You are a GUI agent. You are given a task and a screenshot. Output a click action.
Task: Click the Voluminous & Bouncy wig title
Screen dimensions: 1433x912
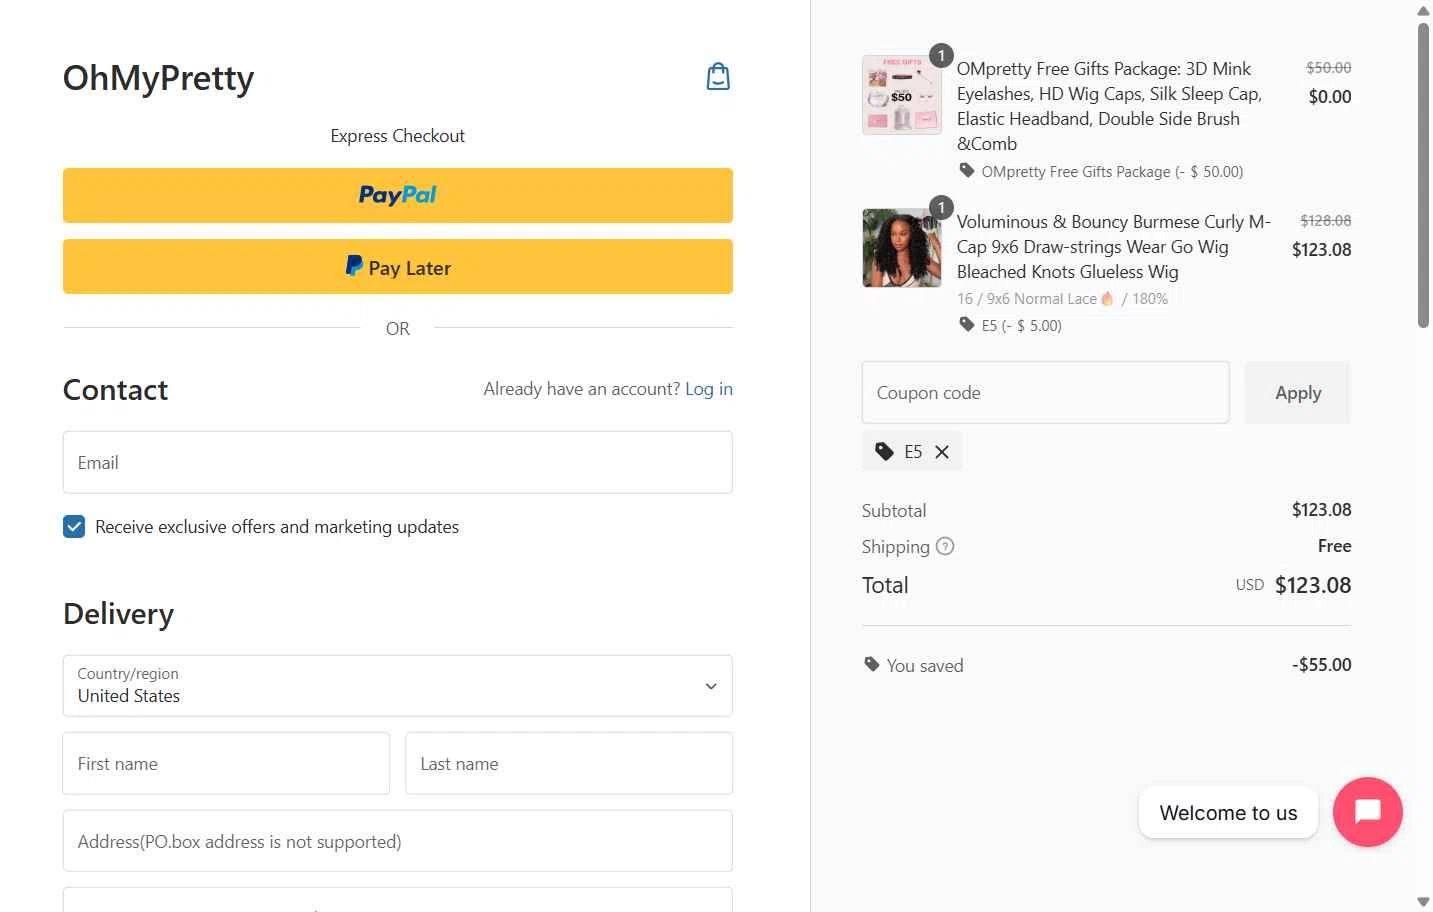coord(1113,247)
